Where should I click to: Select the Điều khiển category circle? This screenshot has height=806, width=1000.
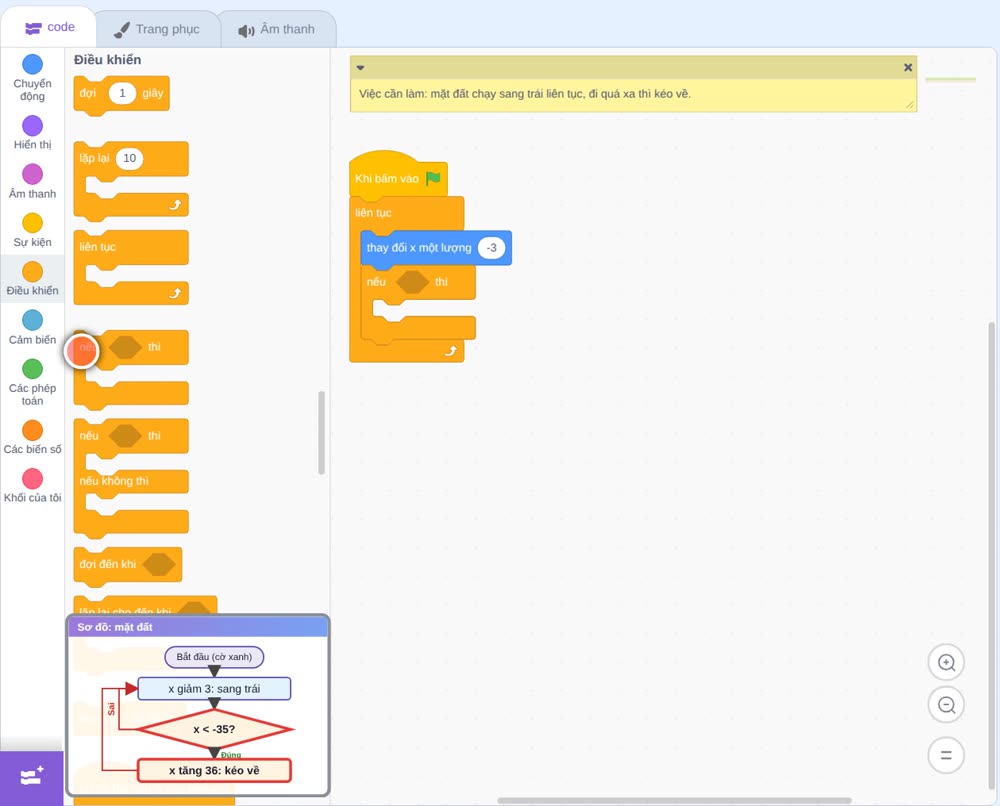[x=33, y=272]
